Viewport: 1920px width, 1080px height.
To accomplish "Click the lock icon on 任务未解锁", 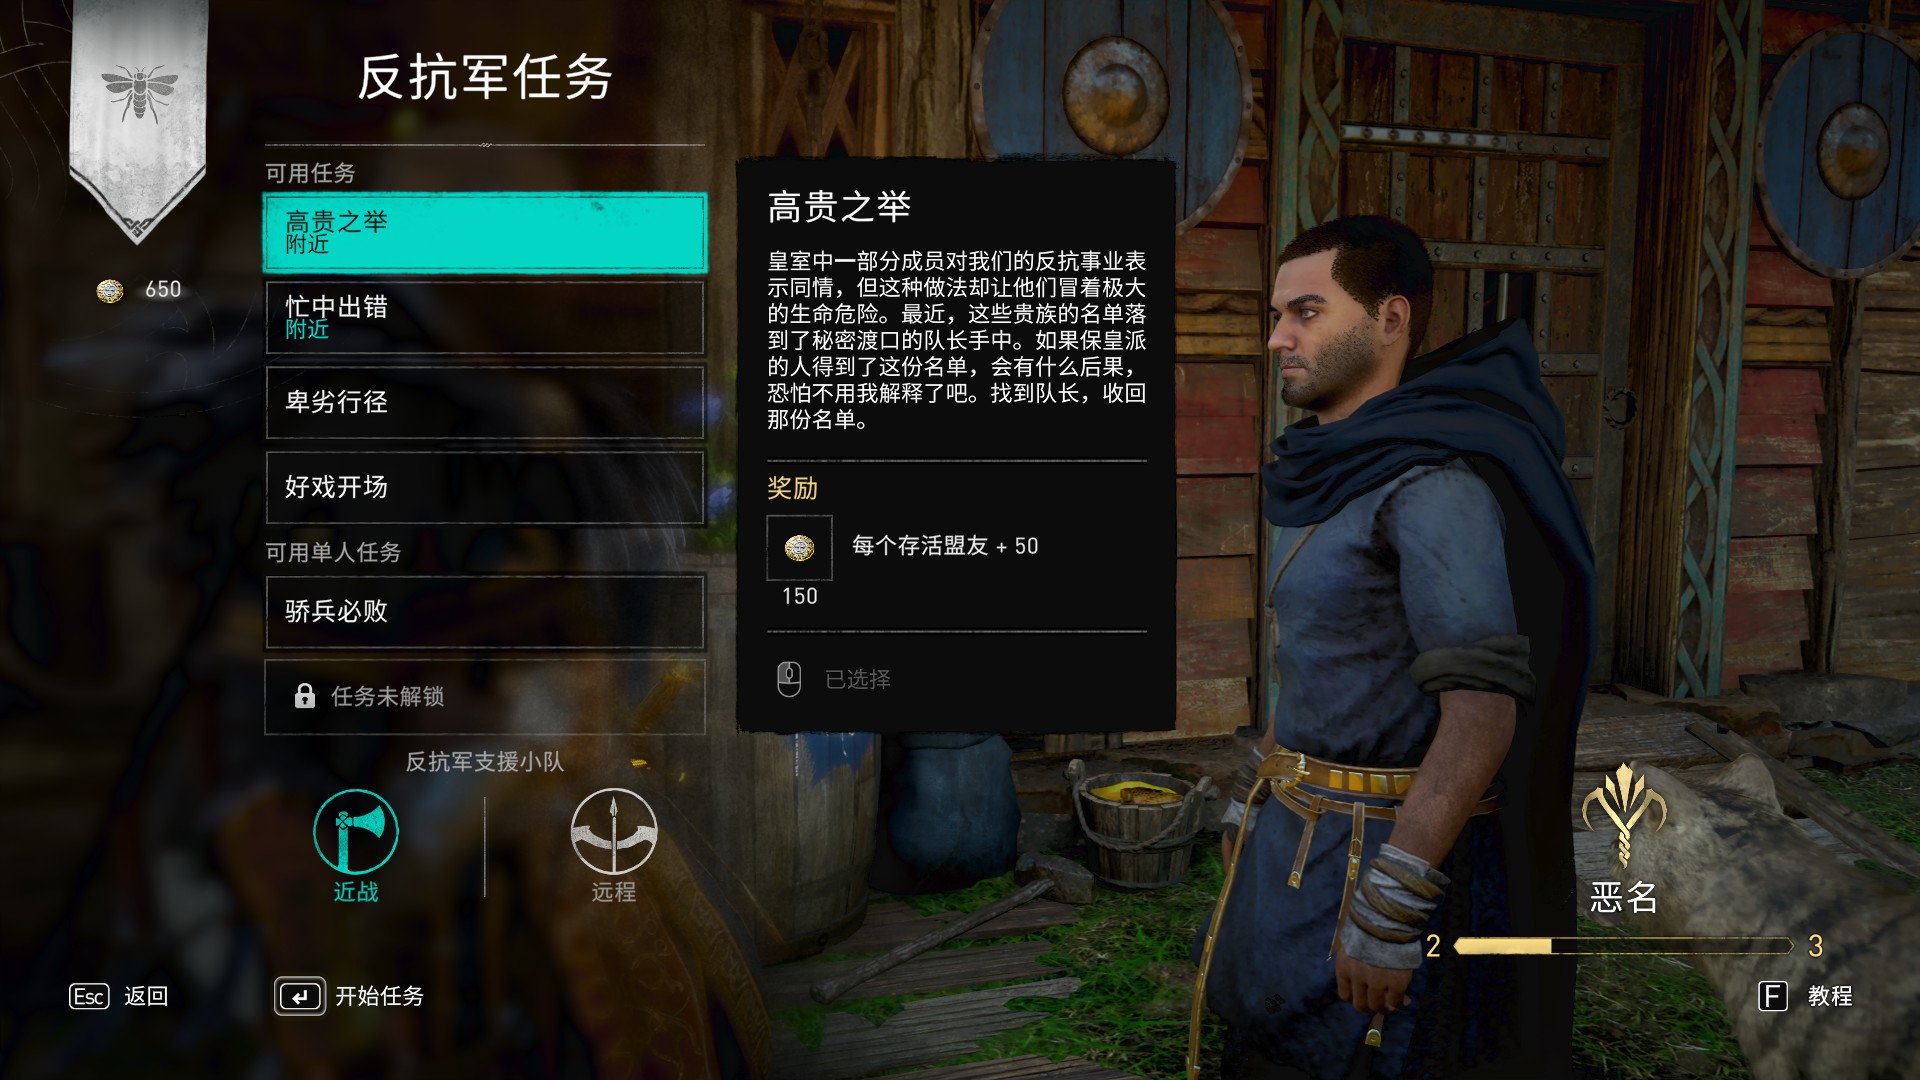I will coord(305,696).
